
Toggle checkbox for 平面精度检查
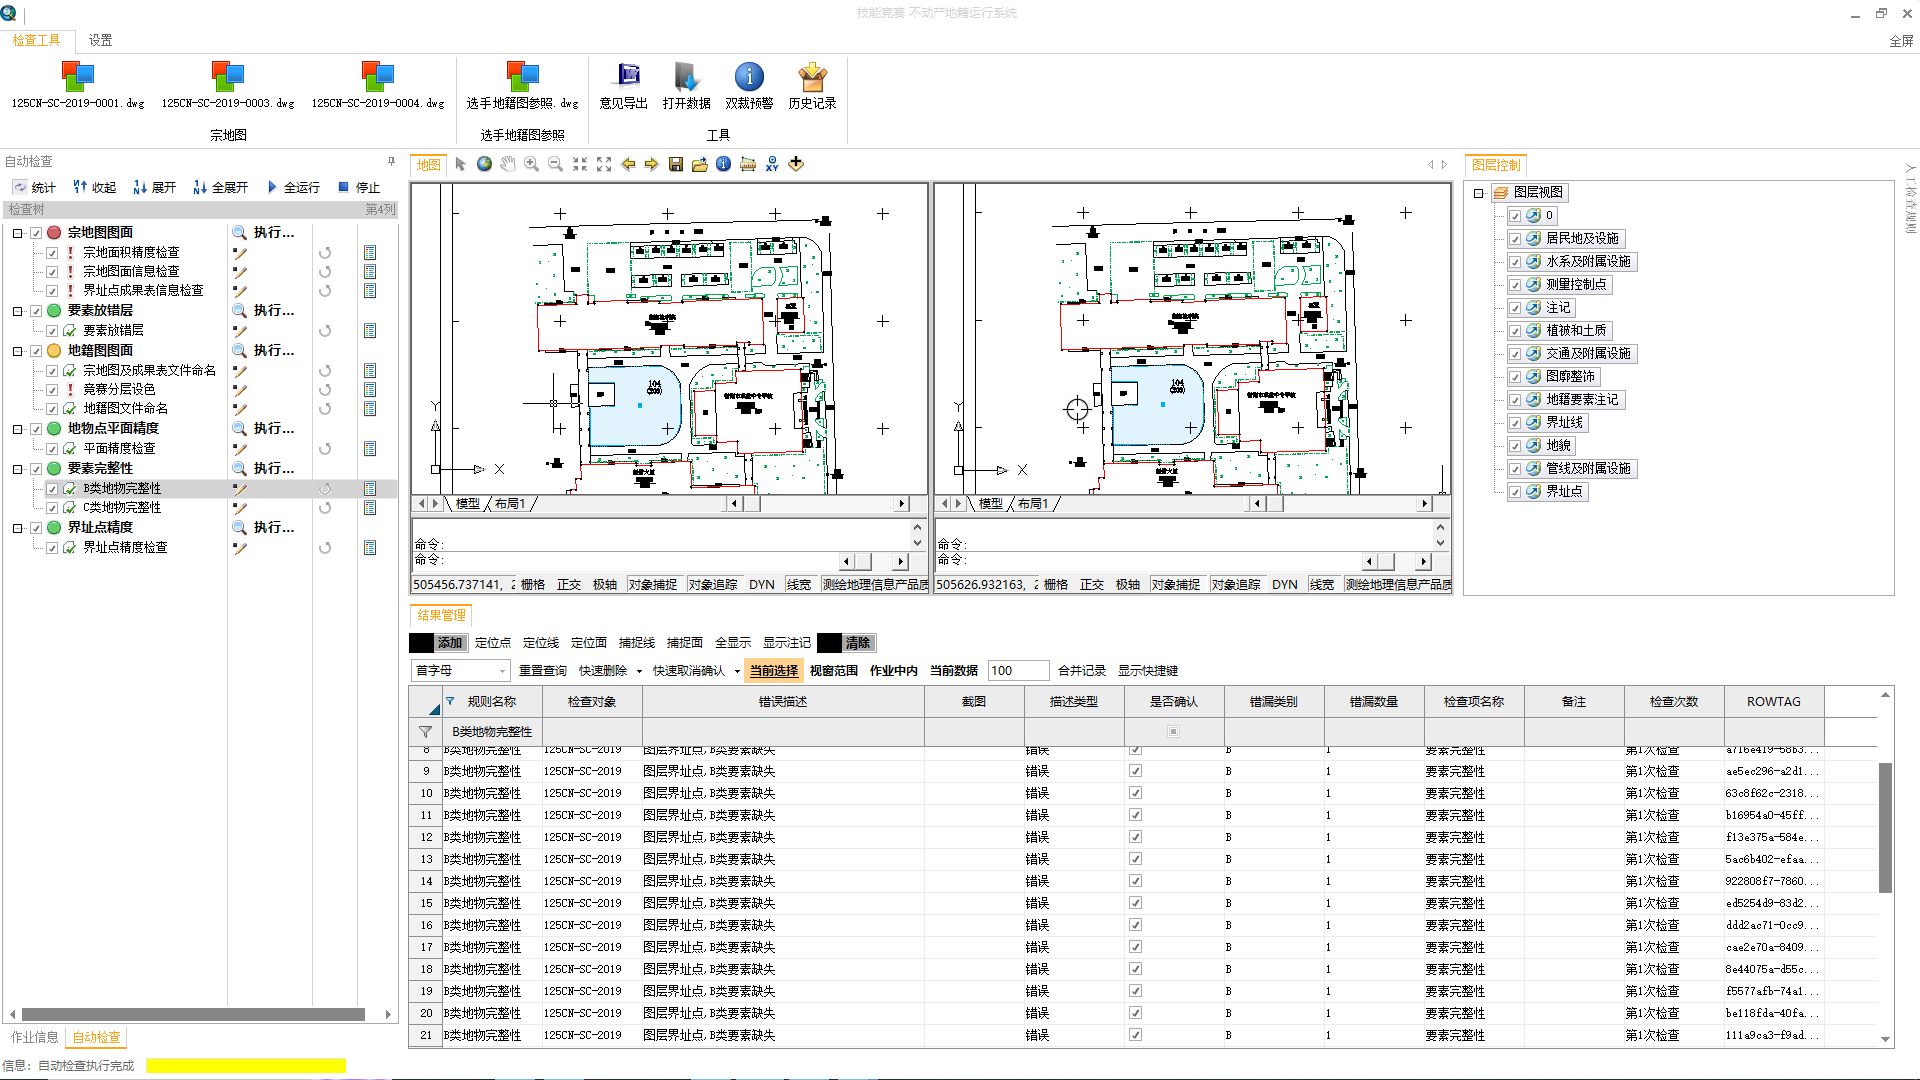[x=52, y=449]
